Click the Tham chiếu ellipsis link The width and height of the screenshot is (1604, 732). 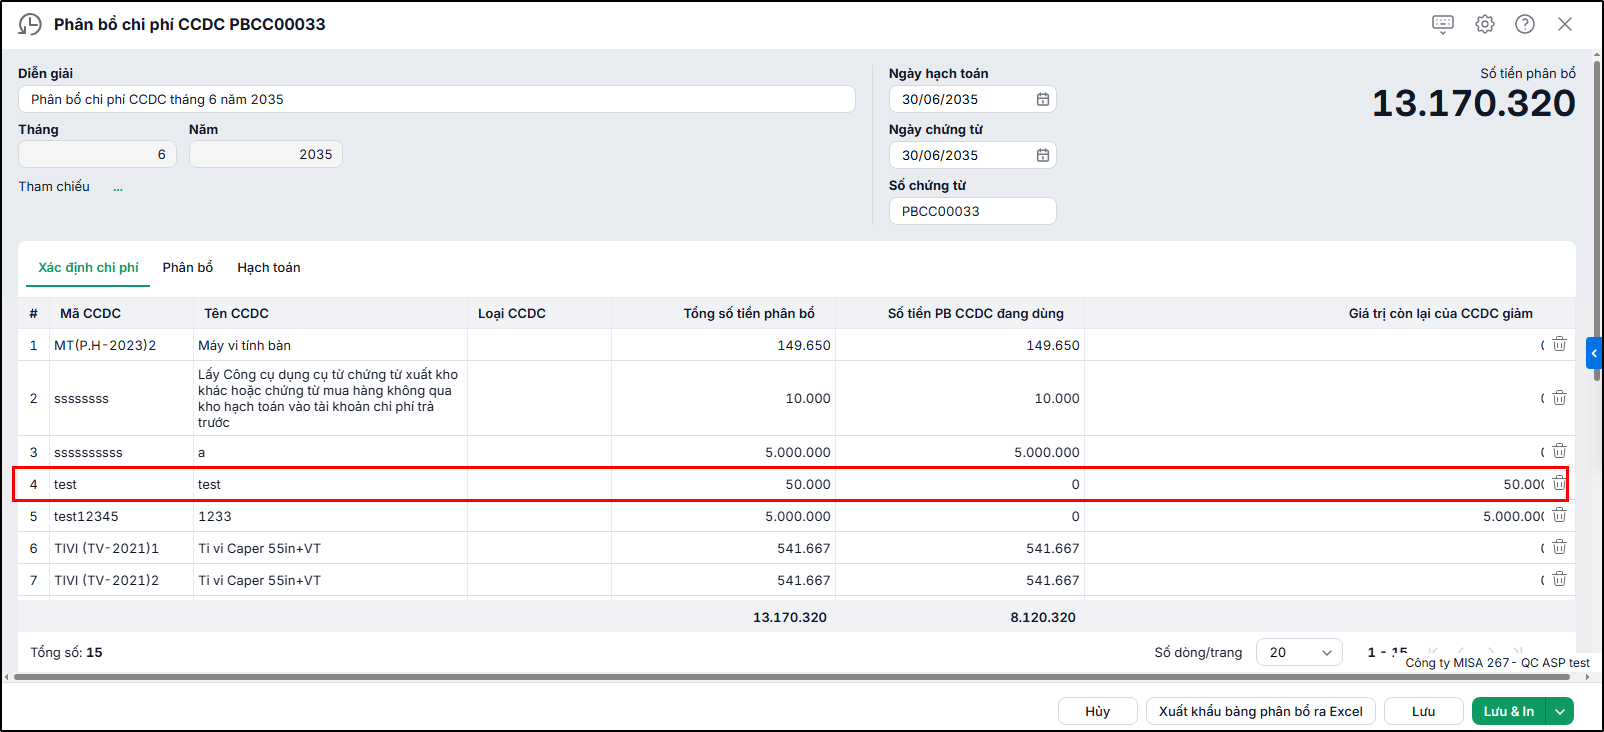click(x=118, y=187)
